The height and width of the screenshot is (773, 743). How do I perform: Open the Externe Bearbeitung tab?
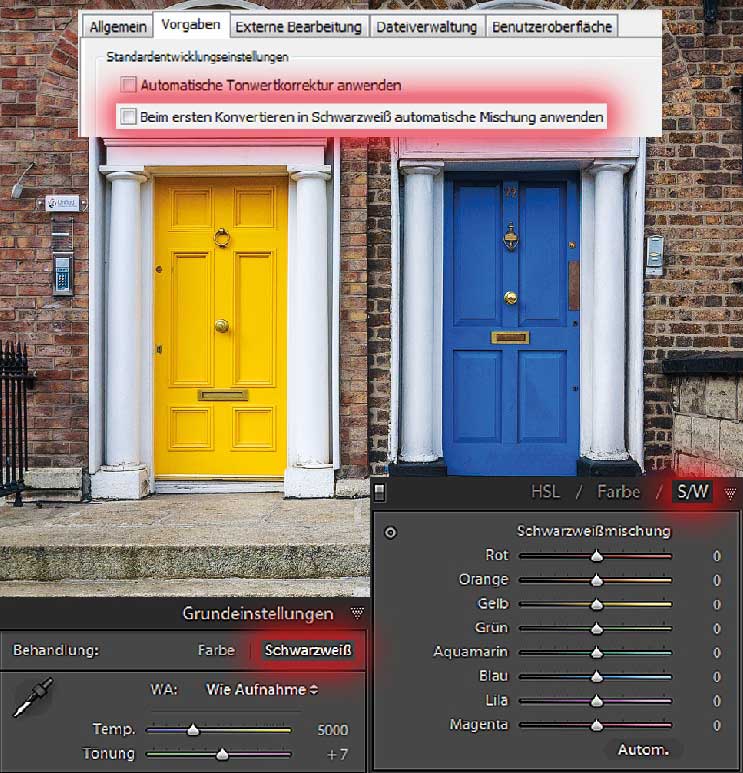click(298, 27)
